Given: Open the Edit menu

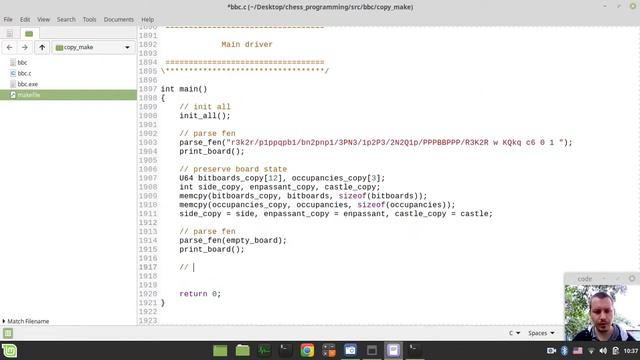Looking at the screenshot, I should pyautogui.click(x=25, y=19).
